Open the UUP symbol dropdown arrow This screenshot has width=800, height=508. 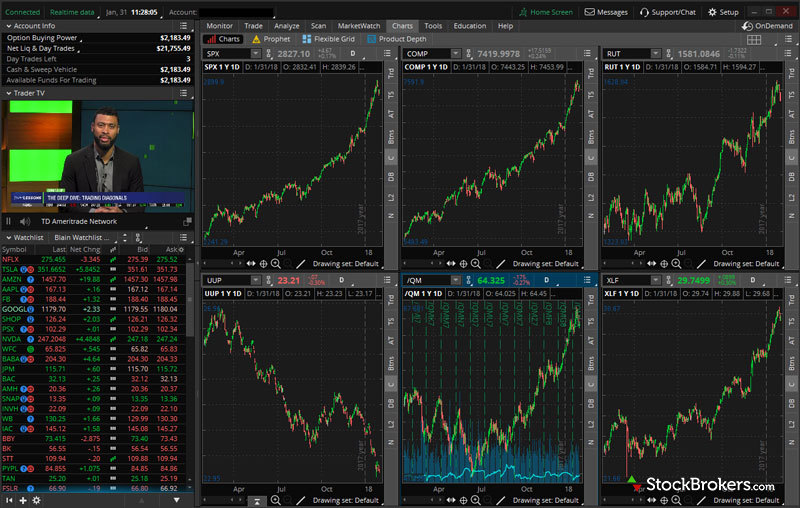(x=255, y=280)
